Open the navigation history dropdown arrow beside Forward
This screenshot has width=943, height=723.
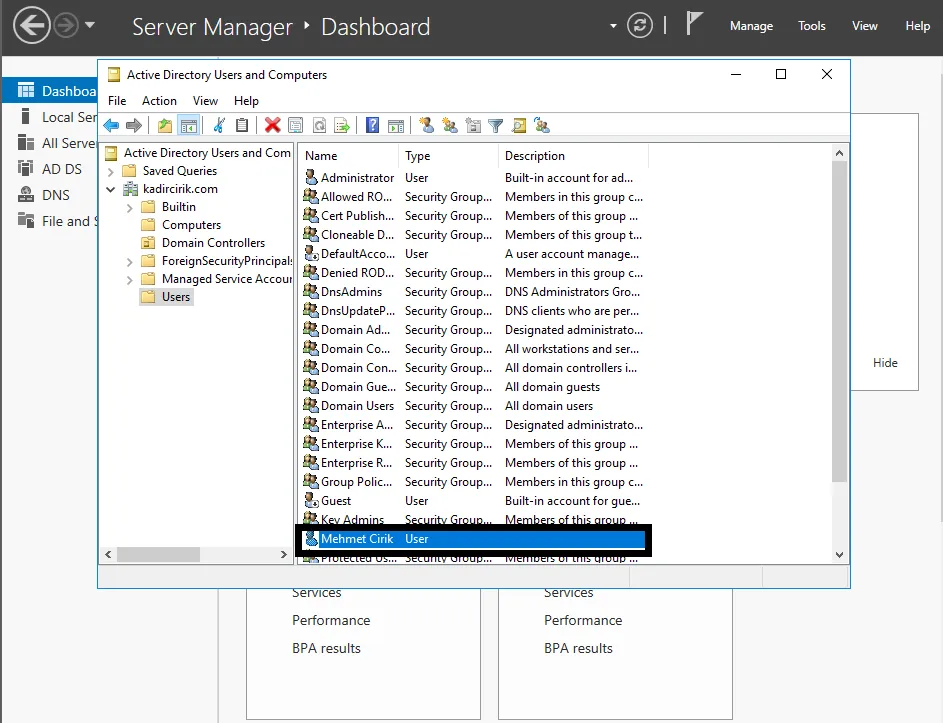pos(90,25)
